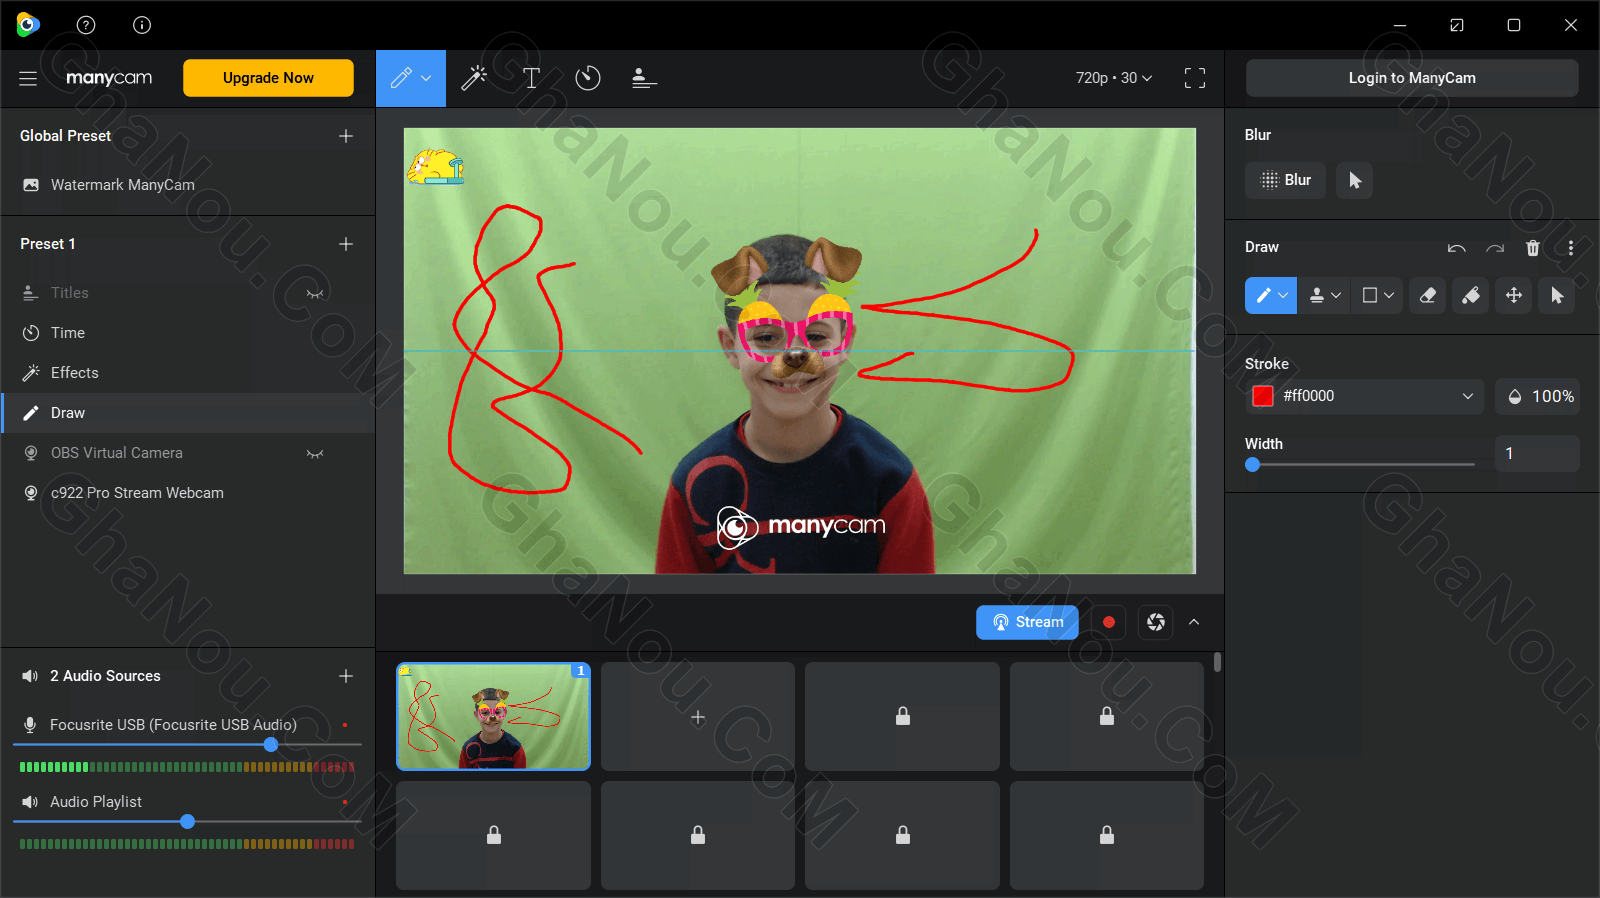Mute the 2 Audio Sources speaker icon
The image size is (1600, 898).
30,676
